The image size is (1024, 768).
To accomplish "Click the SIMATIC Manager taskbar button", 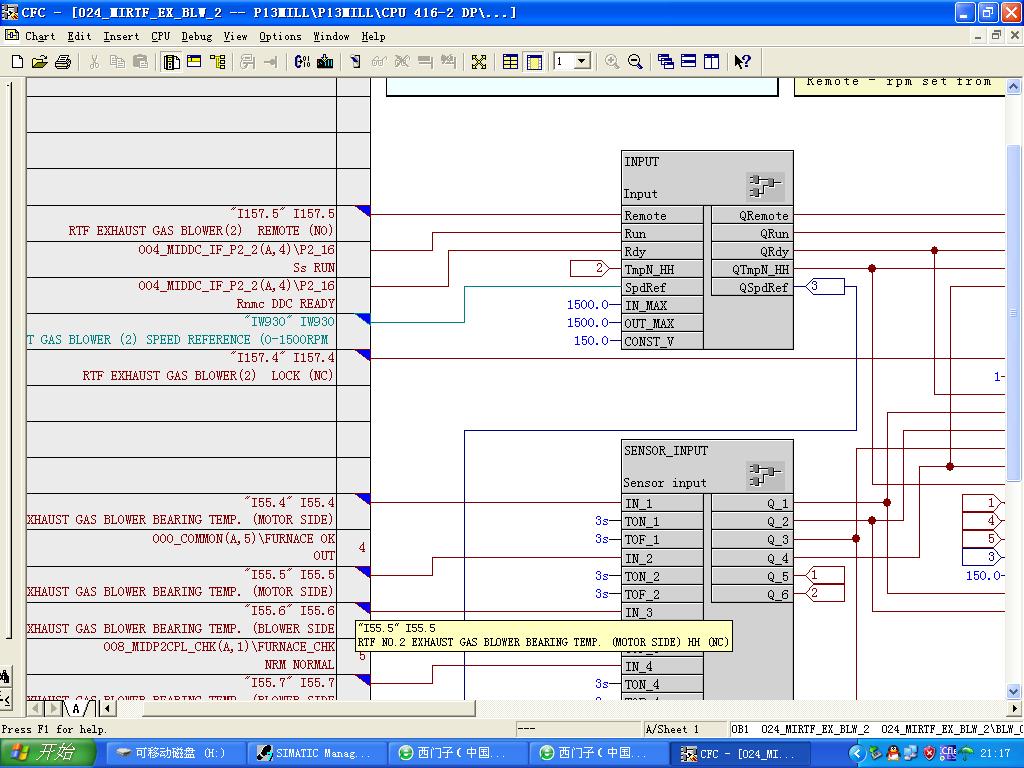I will (313, 753).
